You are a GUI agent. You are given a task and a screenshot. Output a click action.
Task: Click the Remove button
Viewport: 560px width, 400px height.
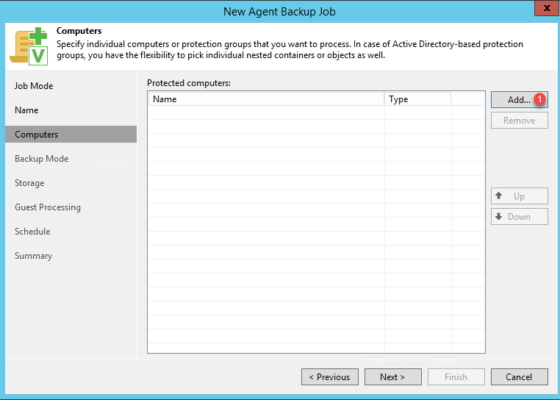[x=519, y=121]
